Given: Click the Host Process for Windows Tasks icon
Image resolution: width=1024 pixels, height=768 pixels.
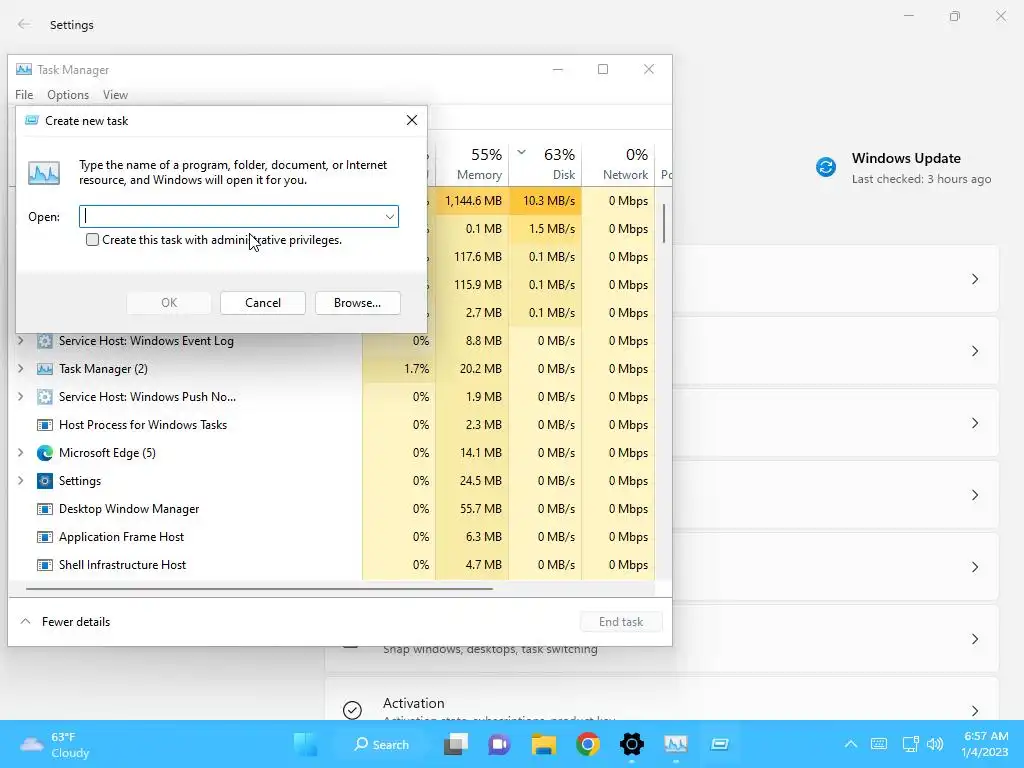Looking at the screenshot, I should coord(44,424).
